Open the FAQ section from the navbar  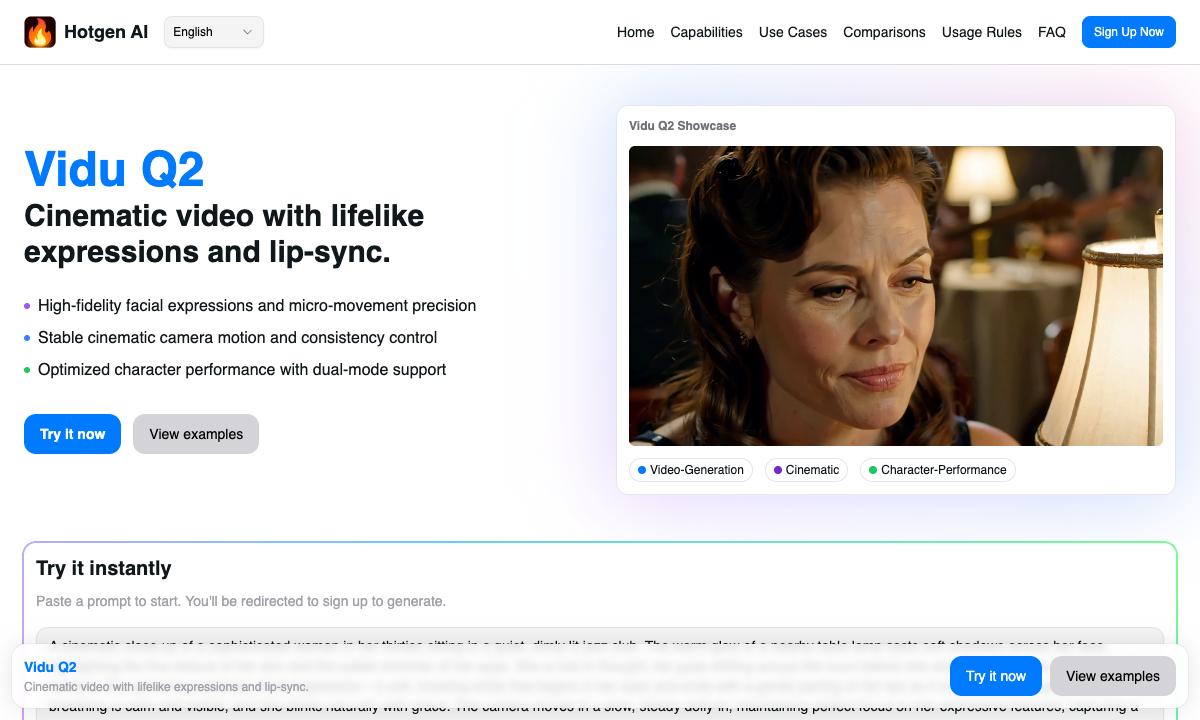[1052, 32]
